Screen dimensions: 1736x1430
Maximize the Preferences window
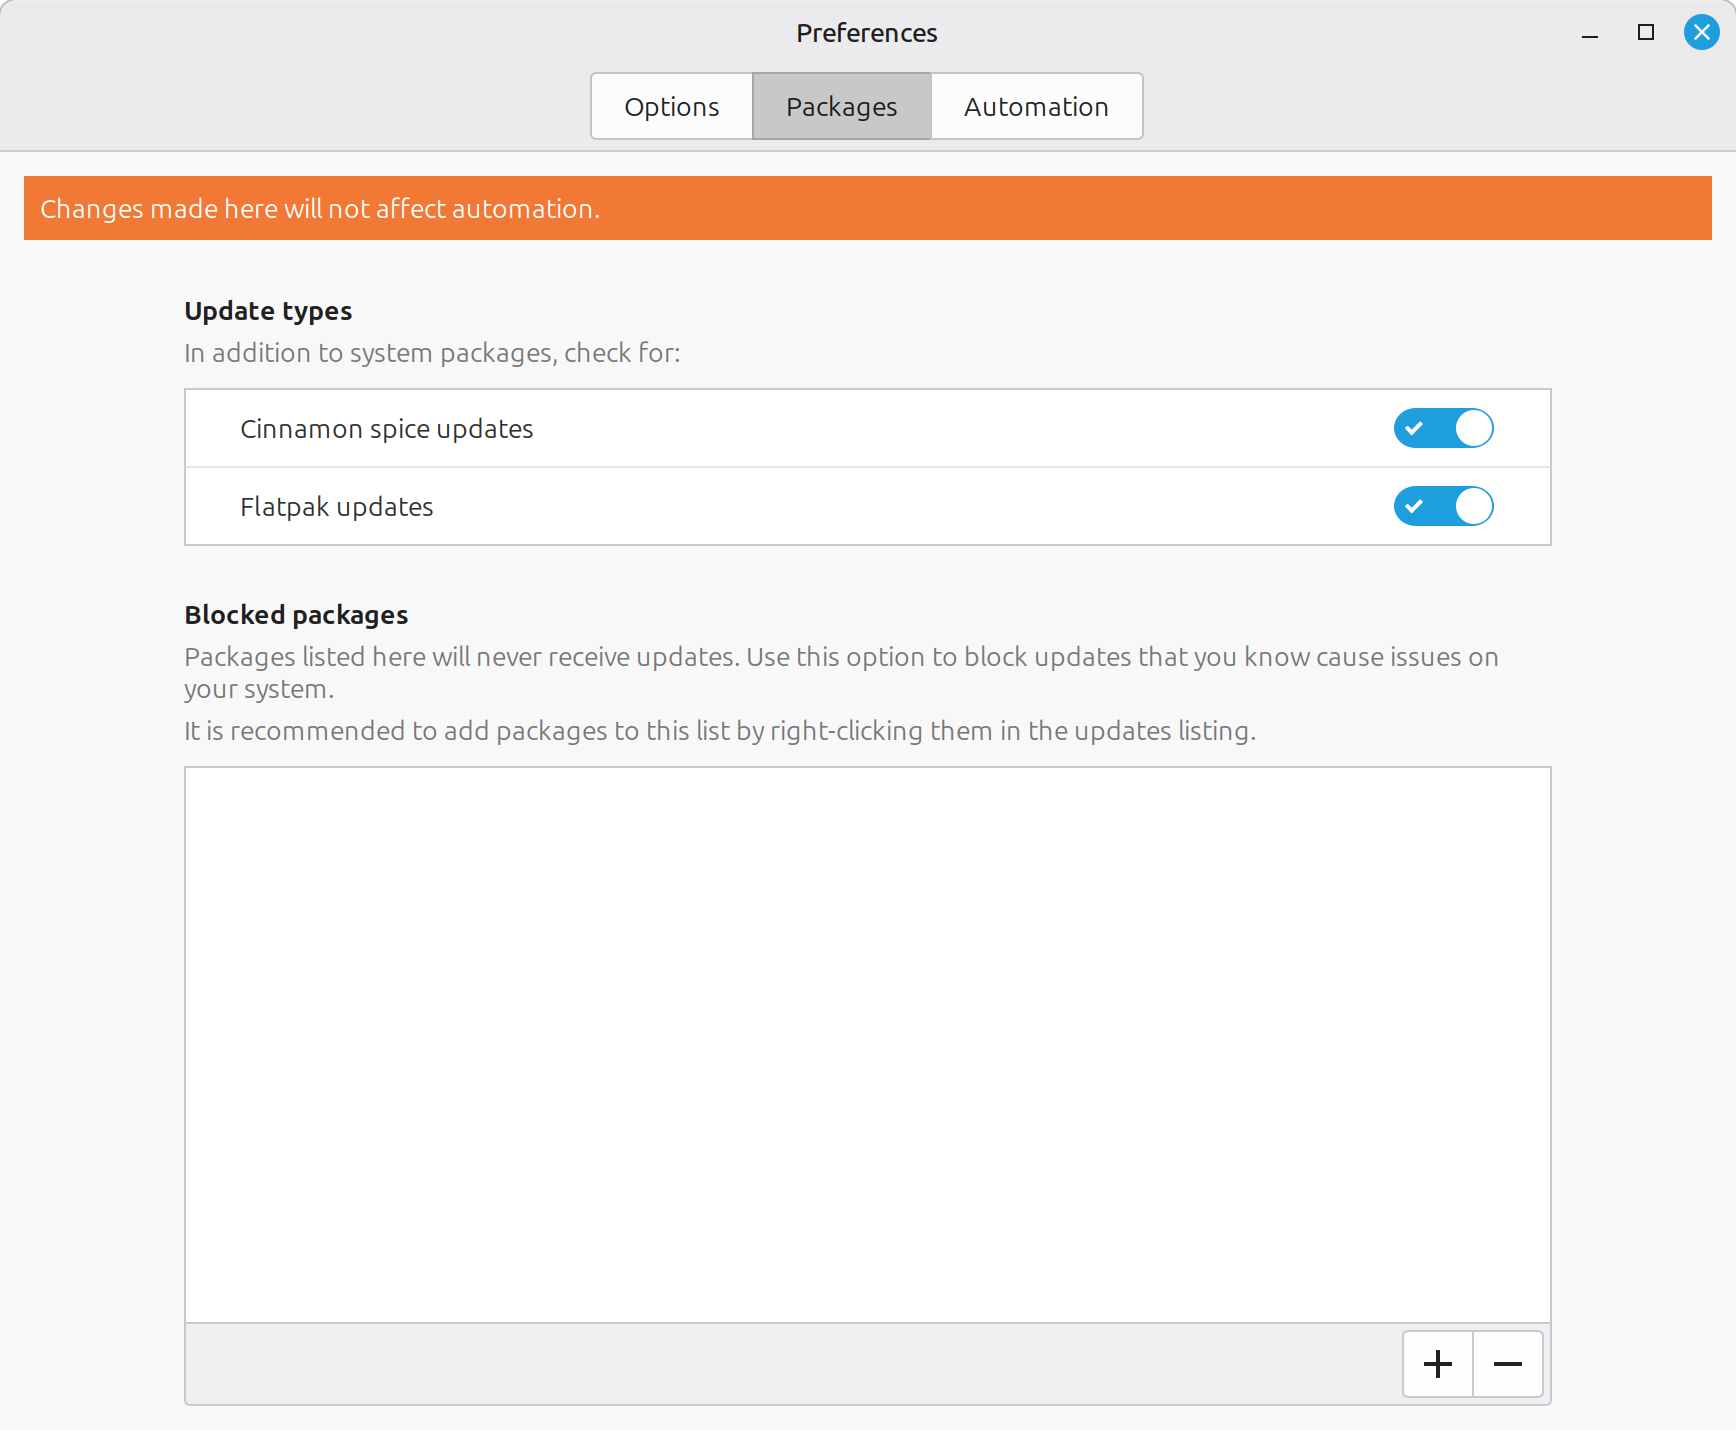(x=1645, y=32)
